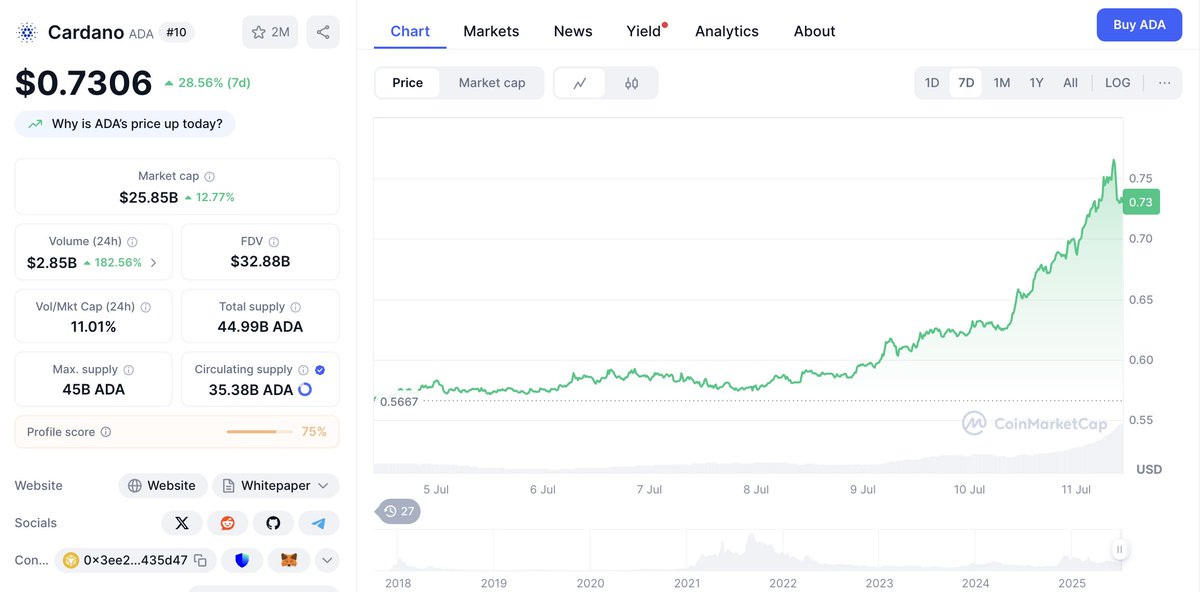The image size is (1200, 592).
Task: Open the Reddit social link
Action: [228, 523]
